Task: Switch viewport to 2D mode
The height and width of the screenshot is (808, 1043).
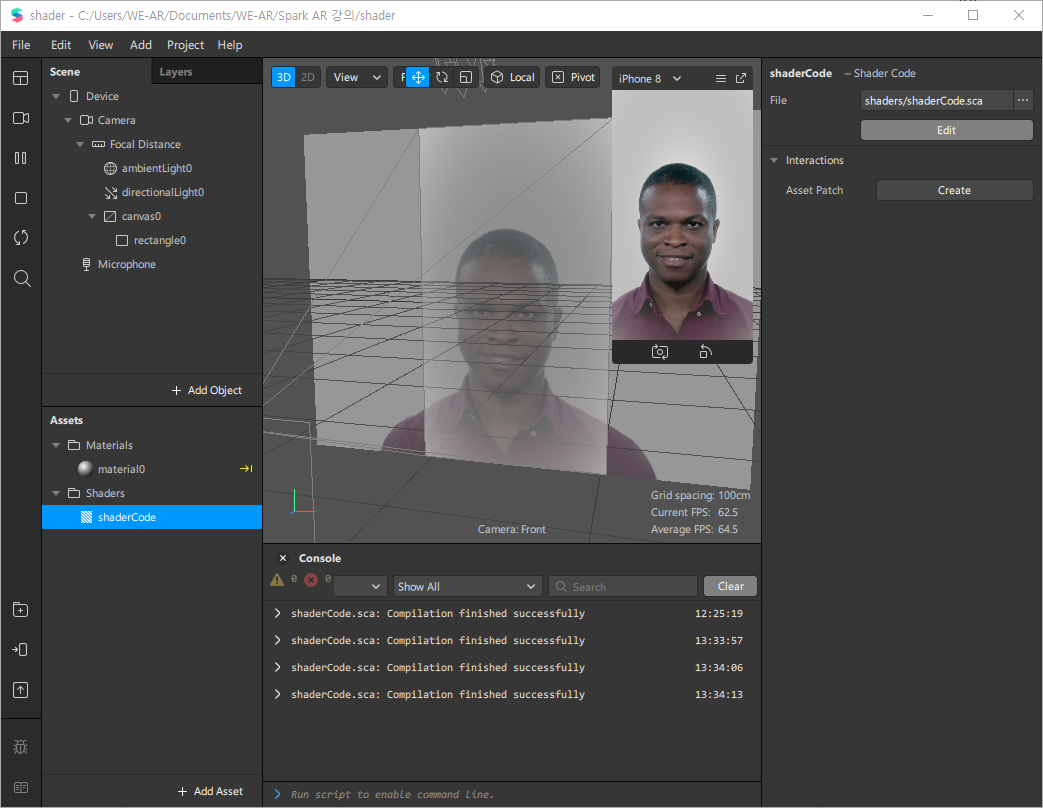Action: [x=307, y=77]
